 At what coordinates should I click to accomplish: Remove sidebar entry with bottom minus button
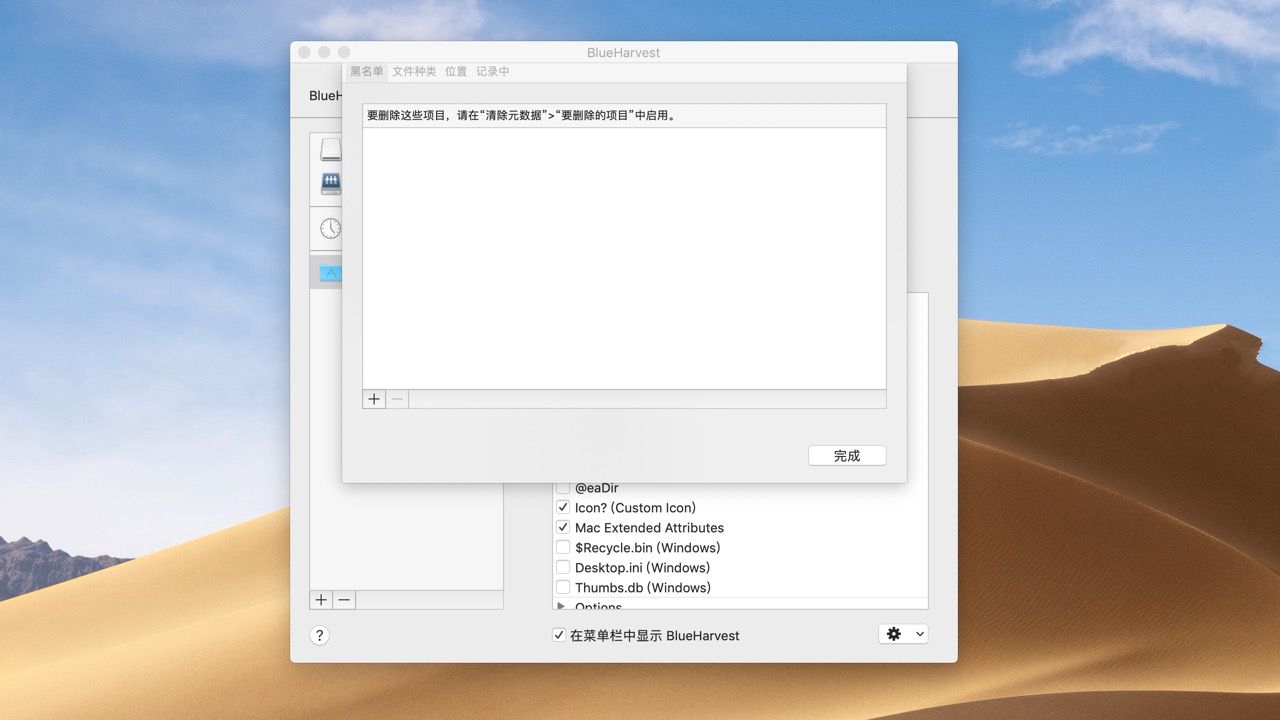[x=344, y=600]
